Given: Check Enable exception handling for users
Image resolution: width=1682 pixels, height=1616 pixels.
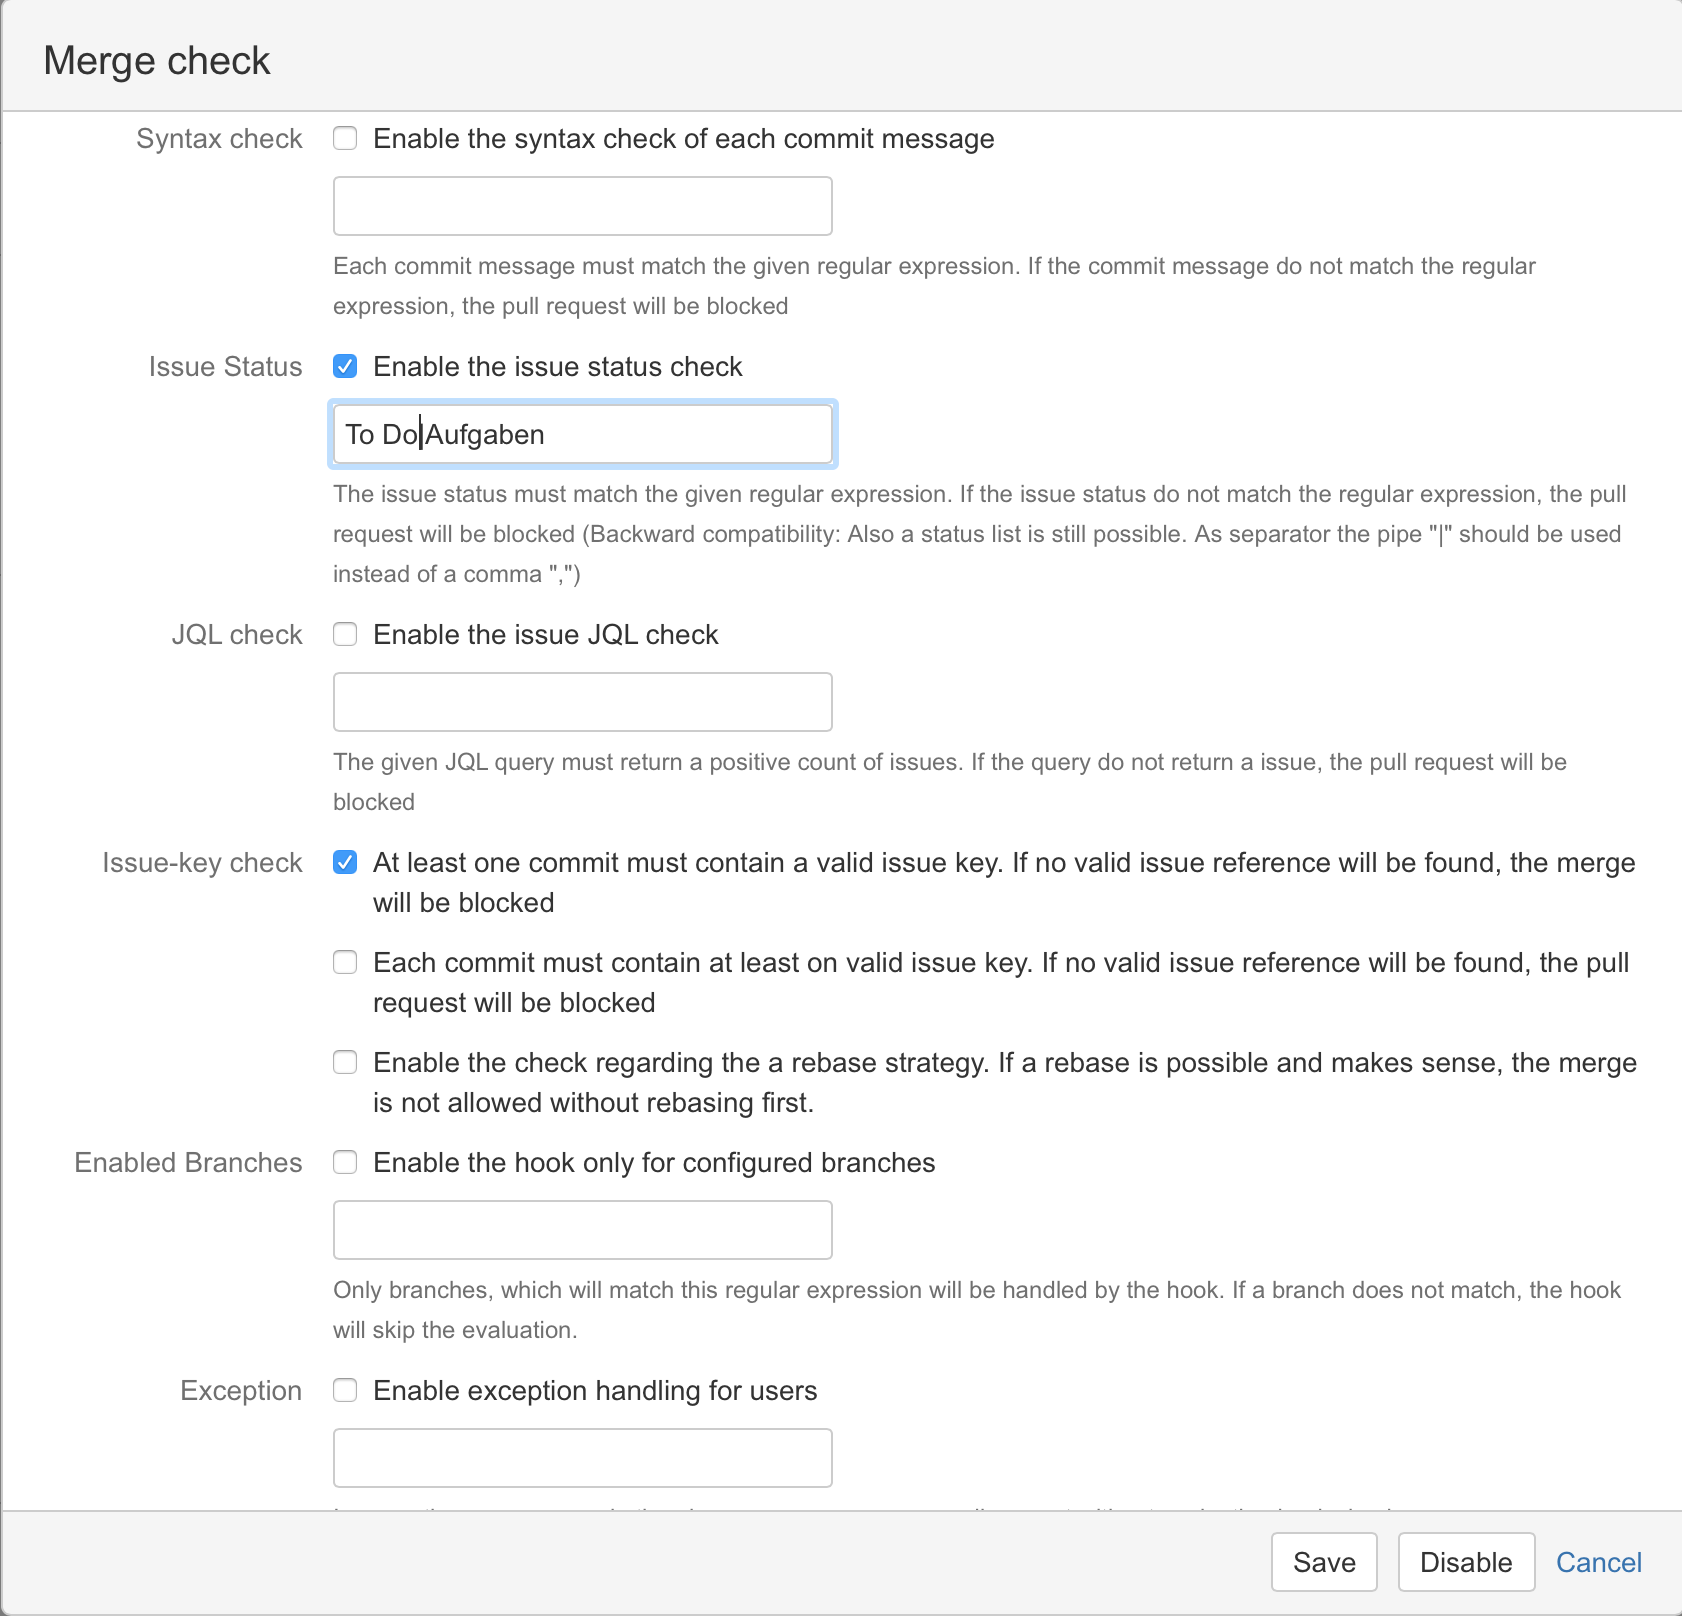Looking at the screenshot, I should click(x=345, y=1390).
